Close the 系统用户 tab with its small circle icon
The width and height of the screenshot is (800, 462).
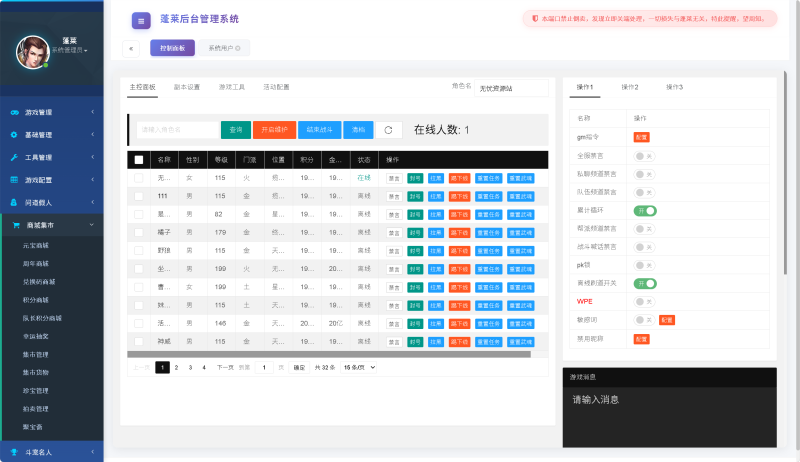click(238, 48)
